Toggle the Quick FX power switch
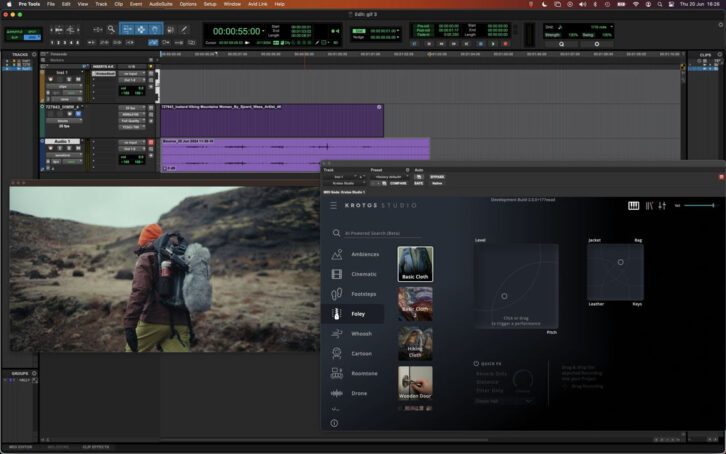Image resolution: width=726 pixels, height=454 pixels. [x=476, y=363]
